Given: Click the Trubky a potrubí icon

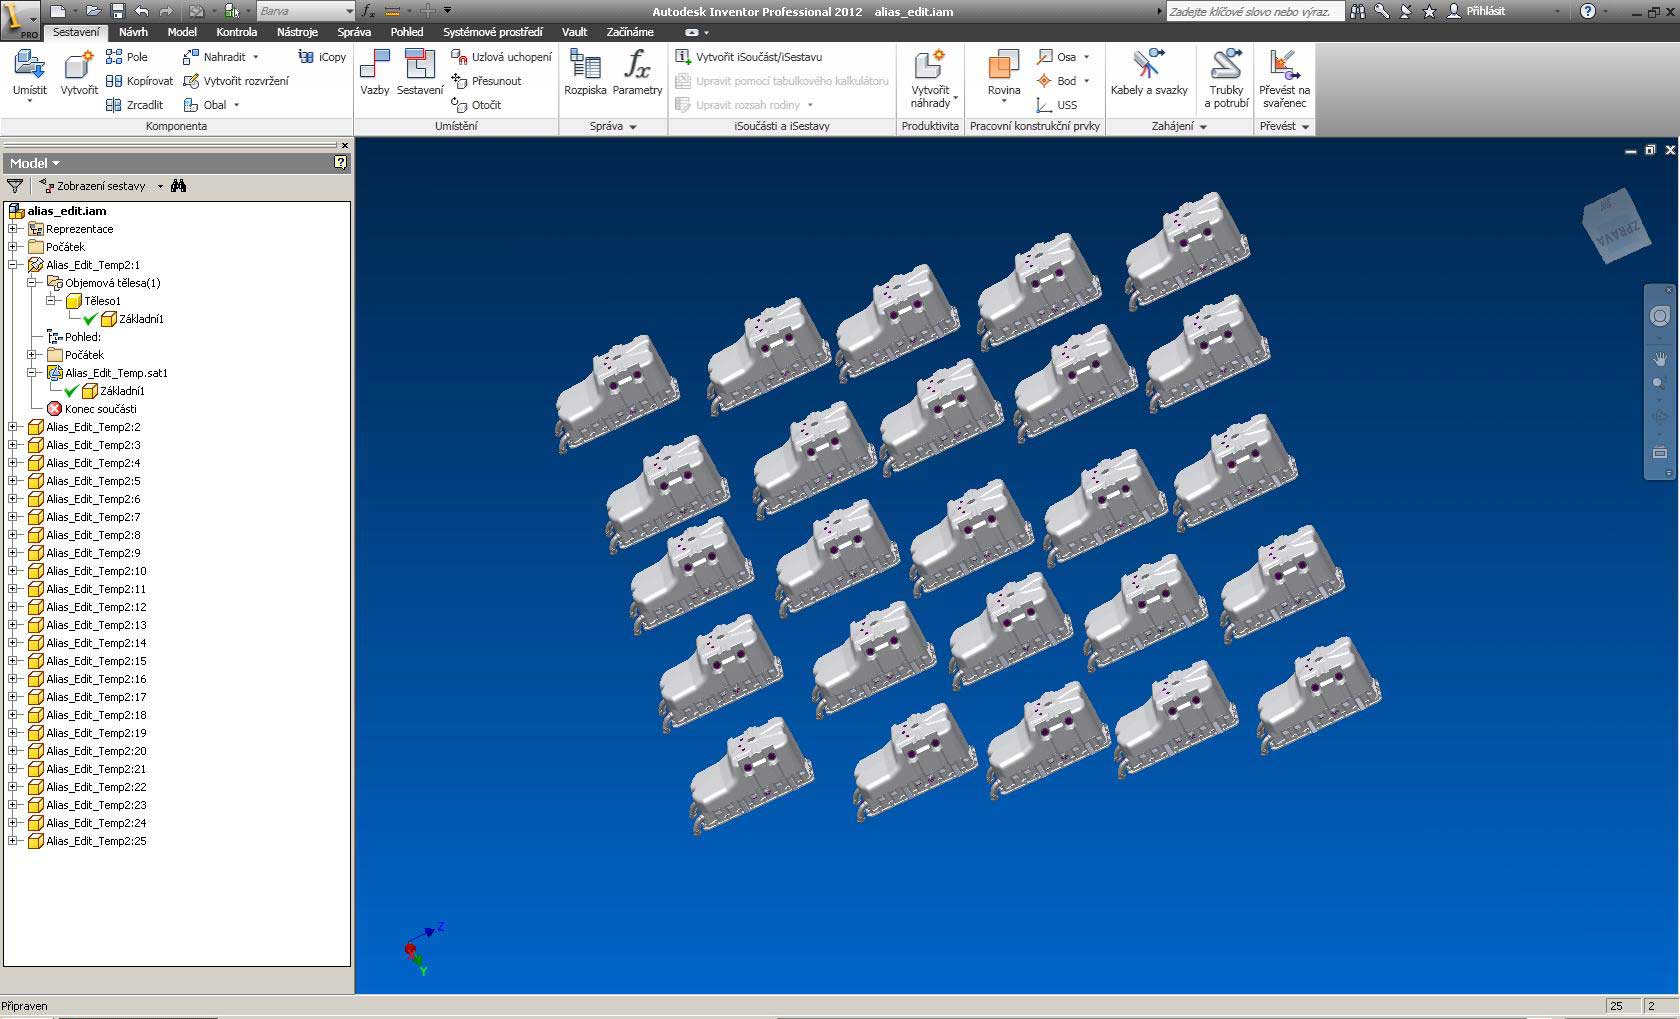Looking at the screenshot, I should pyautogui.click(x=1226, y=68).
